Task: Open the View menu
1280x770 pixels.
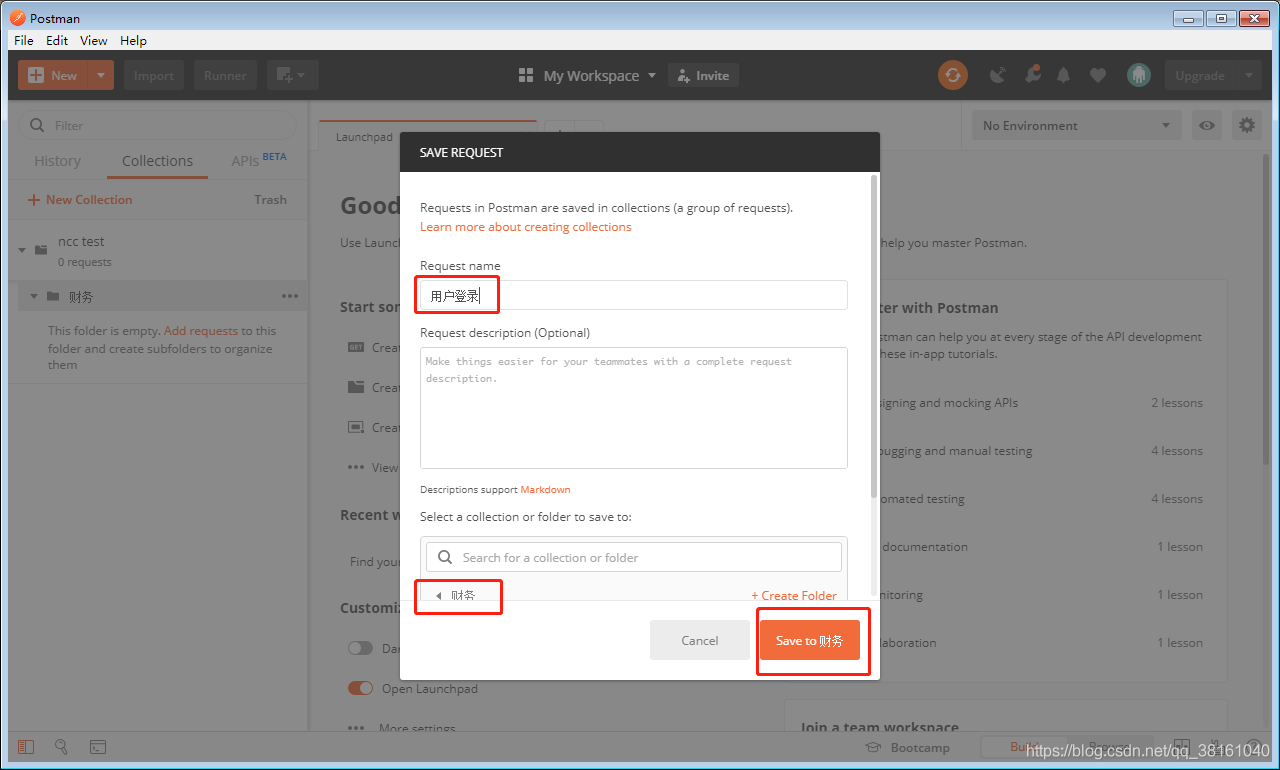Action: coord(94,40)
